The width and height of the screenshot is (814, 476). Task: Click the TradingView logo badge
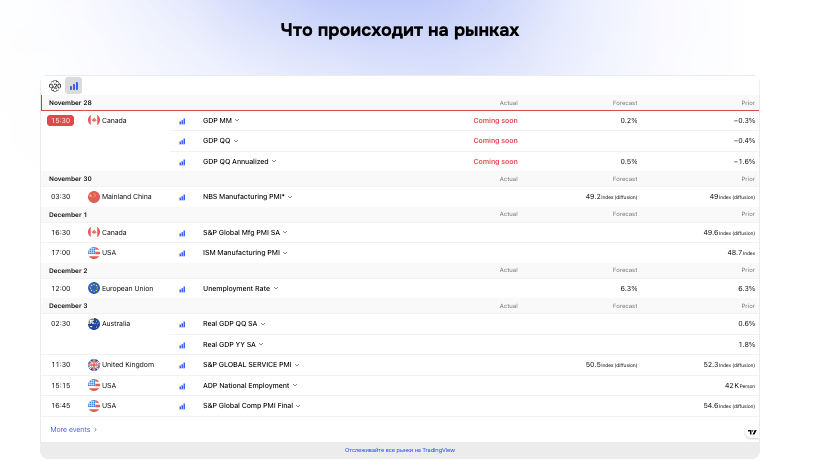[752, 432]
